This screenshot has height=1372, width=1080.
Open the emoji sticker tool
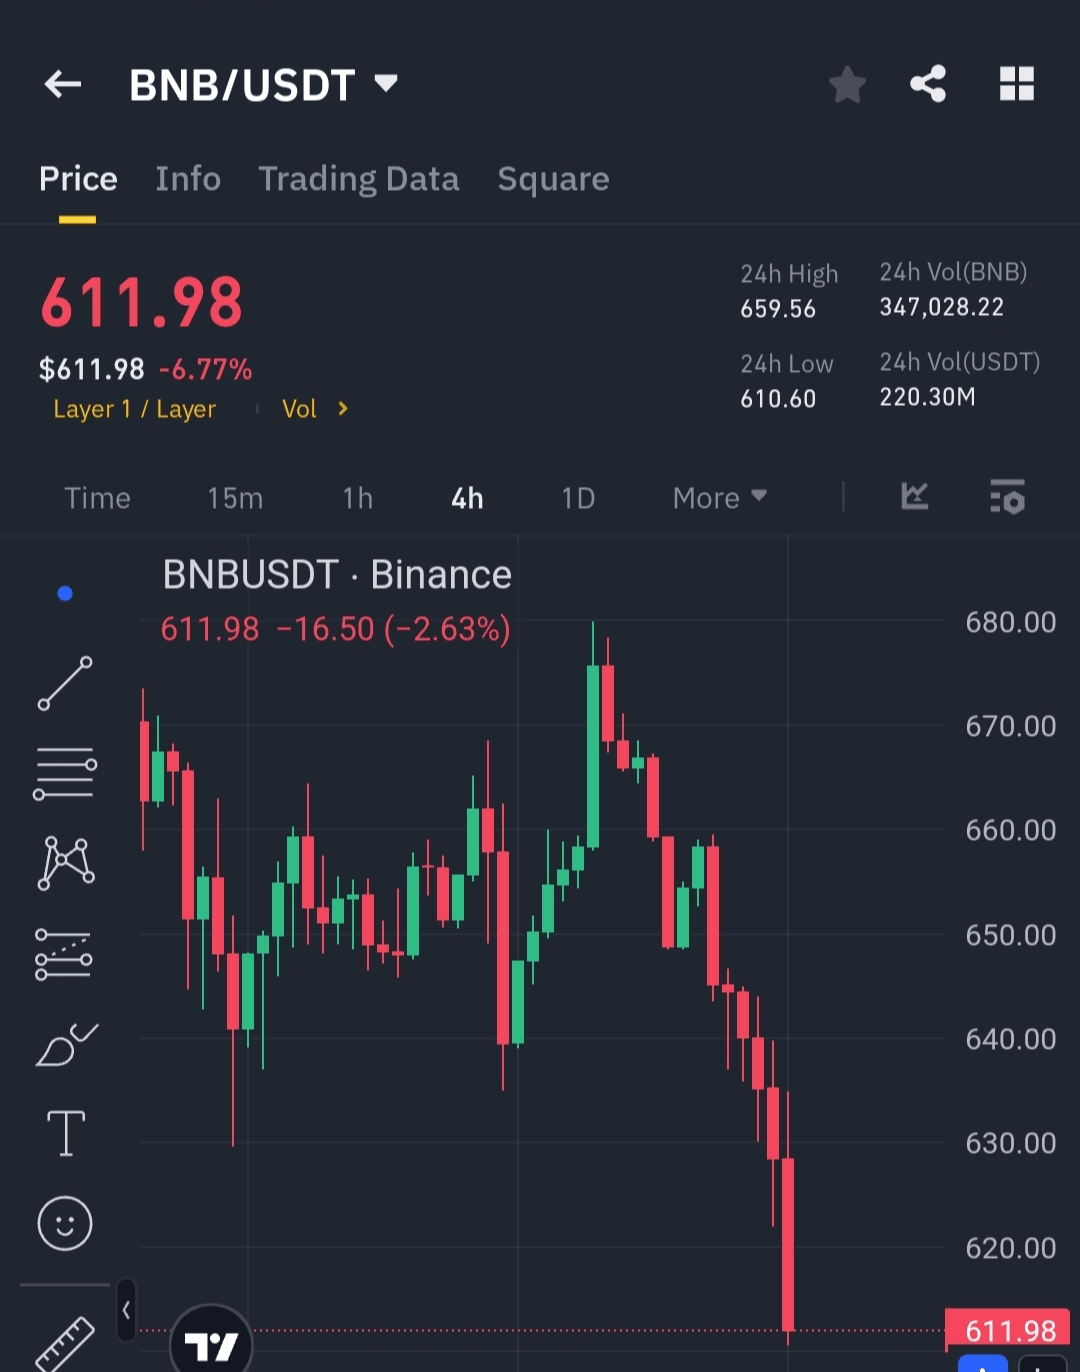(x=65, y=1223)
